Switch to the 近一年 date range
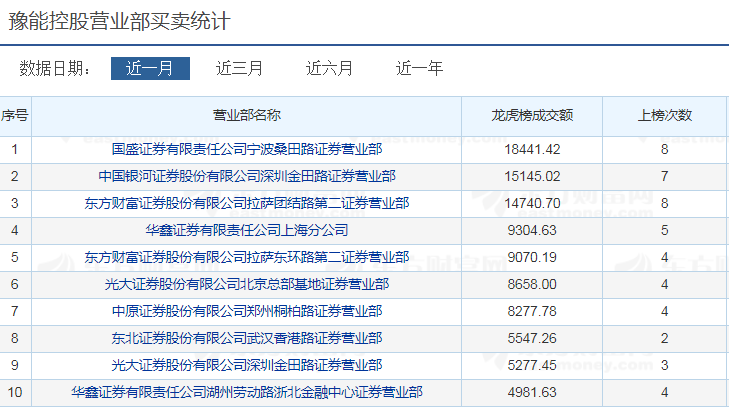Viewport: 729px width, 409px height. 419,68
